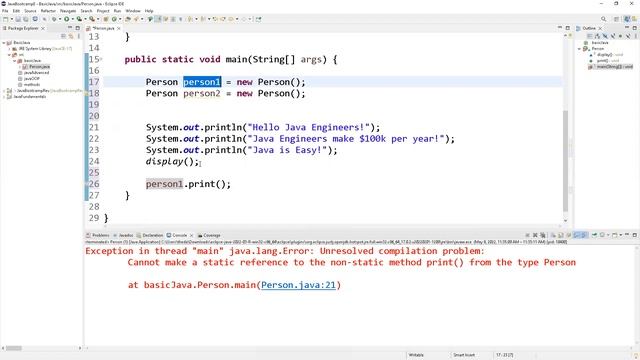The height and width of the screenshot is (360, 640).
Task: Click the folding marker on line 15
Action: coord(101,59)
